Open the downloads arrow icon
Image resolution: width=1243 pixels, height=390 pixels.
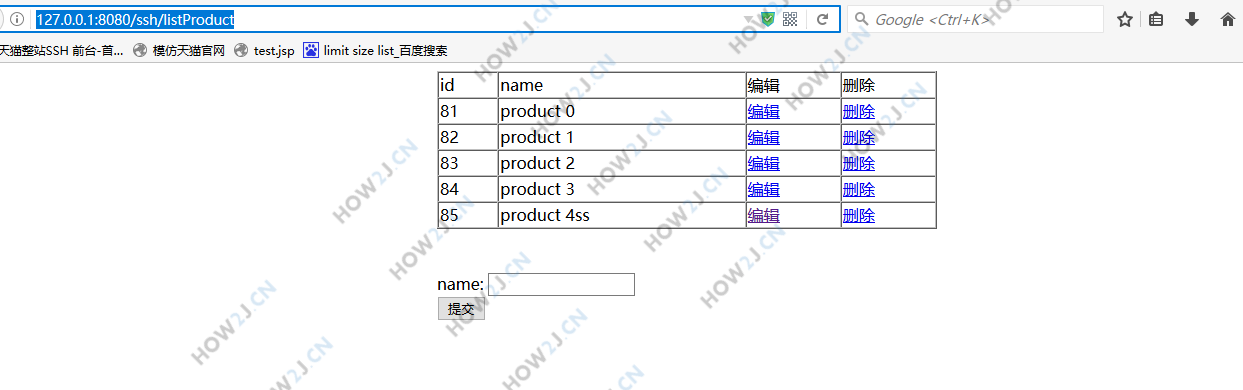1192,19
